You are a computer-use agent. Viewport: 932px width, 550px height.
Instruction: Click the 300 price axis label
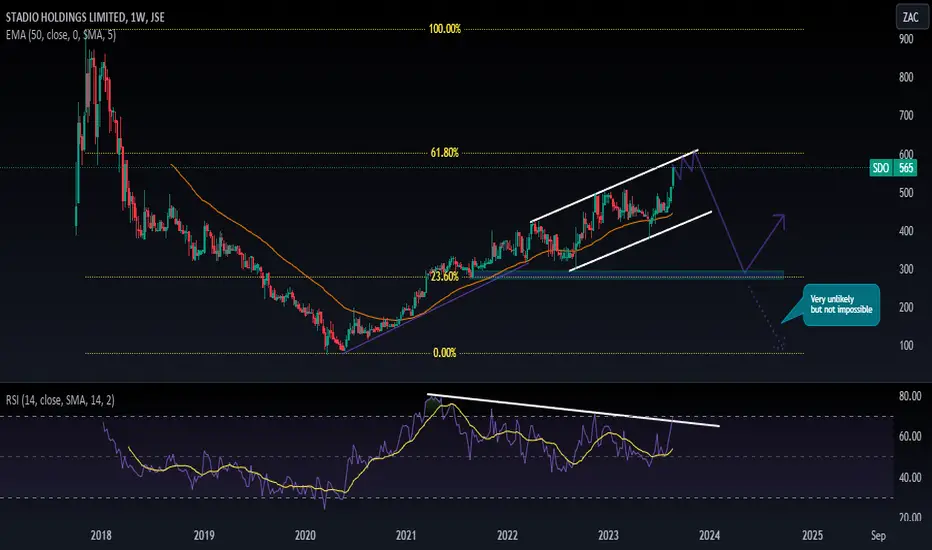coord(906,269)
